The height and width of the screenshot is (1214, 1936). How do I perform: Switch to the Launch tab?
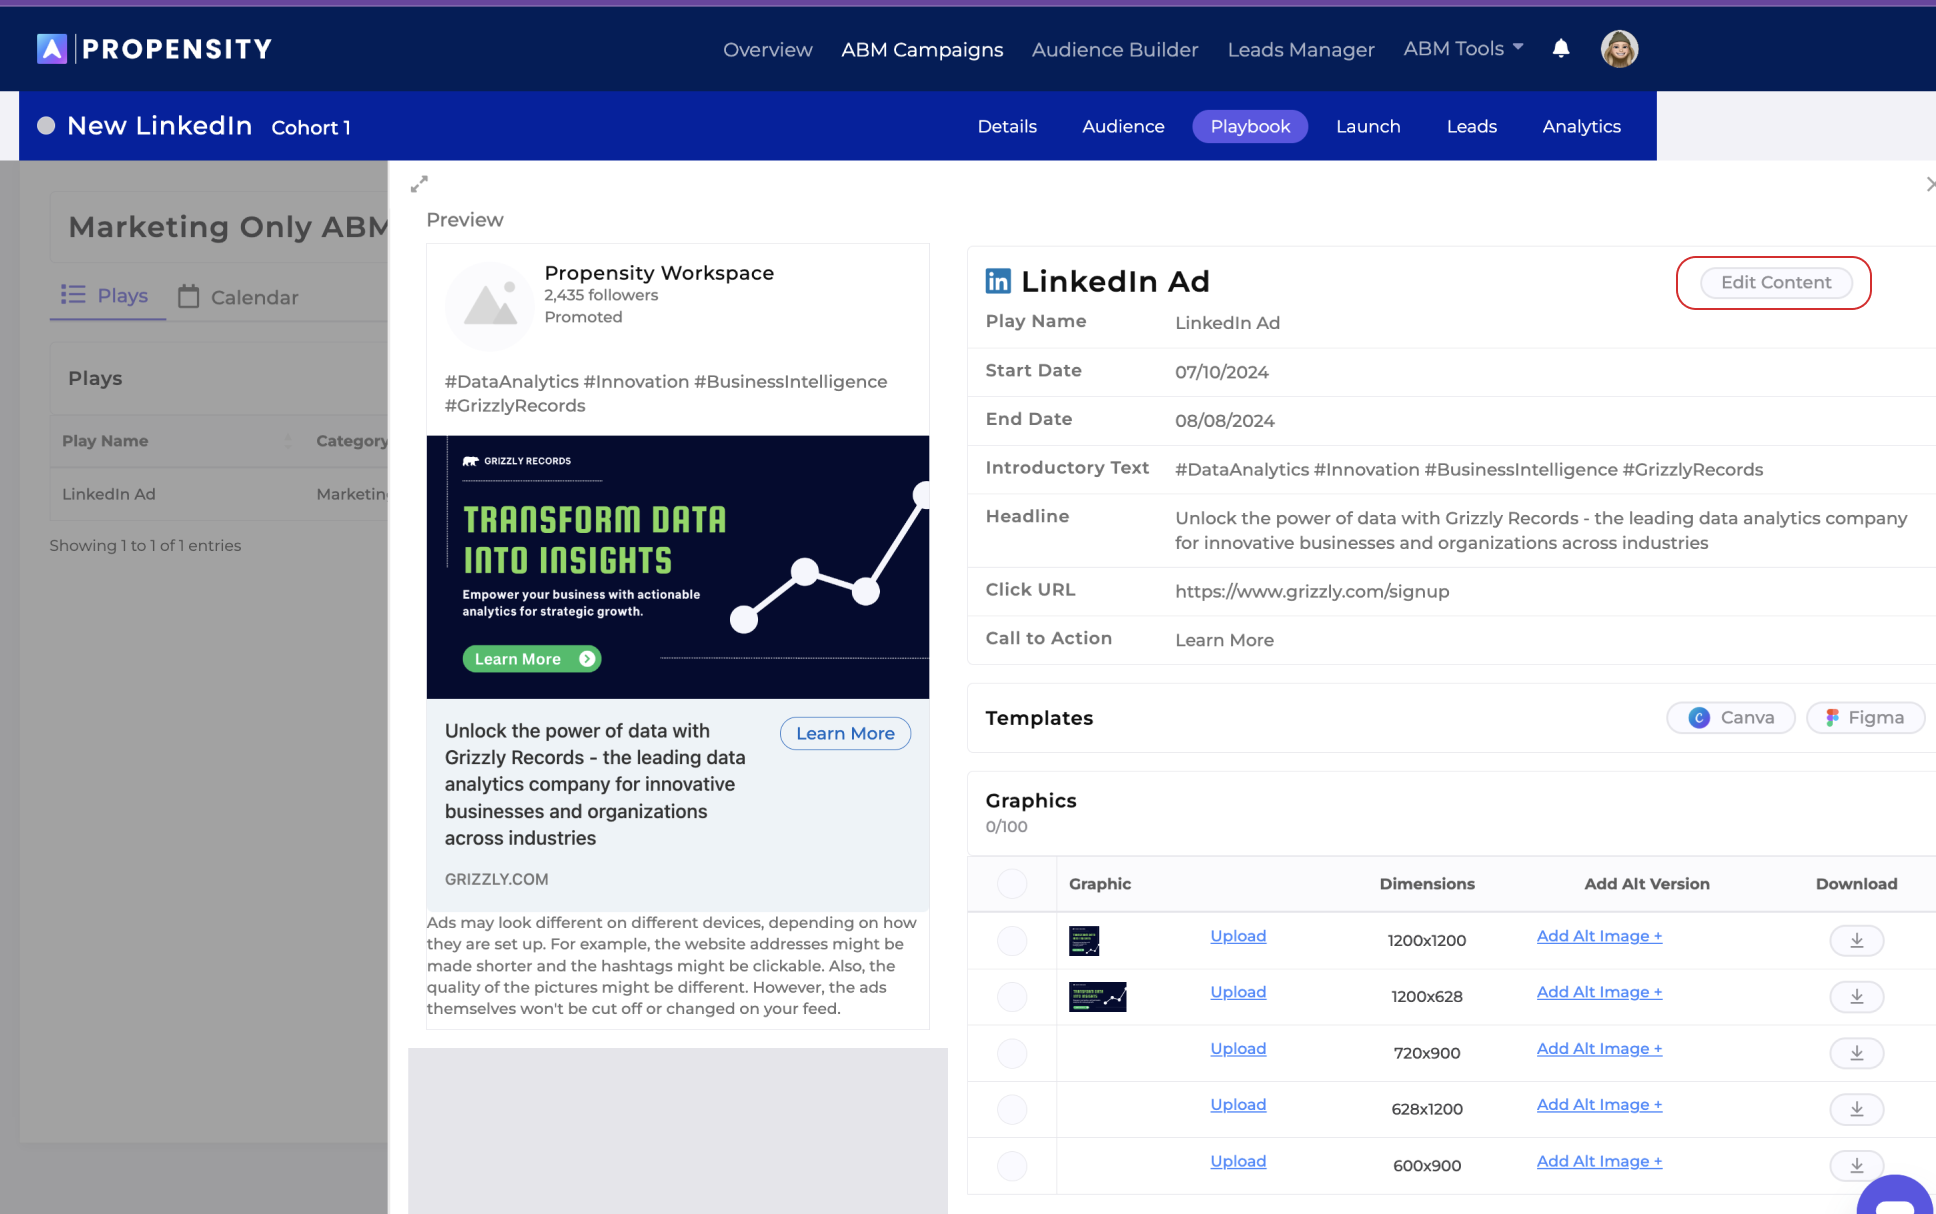point(1368,127)
